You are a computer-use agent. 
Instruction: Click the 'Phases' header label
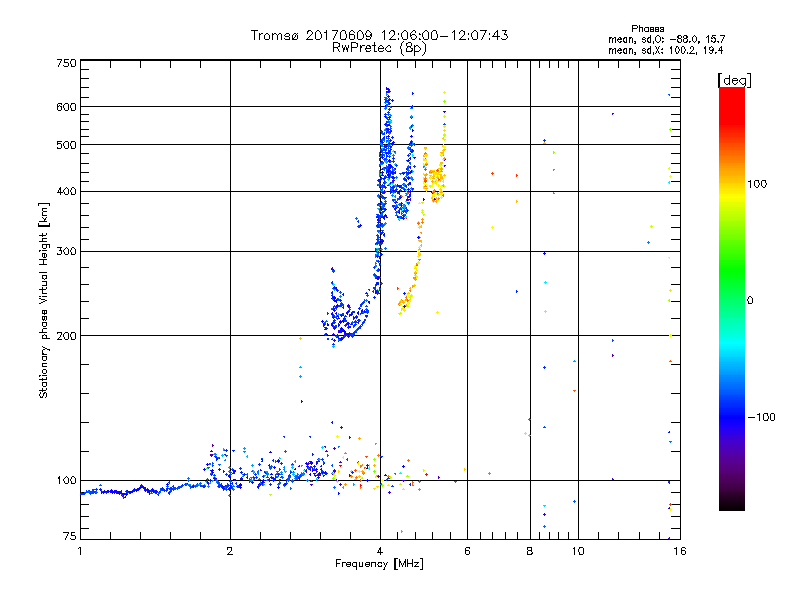[x=647, y=29]
